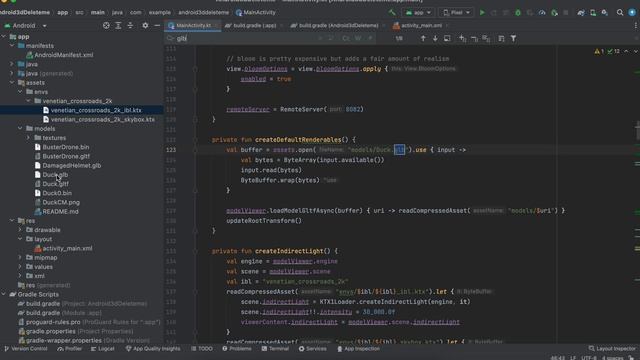Expand the mipmap folder
640x360 pixels.
click(20, 258)
